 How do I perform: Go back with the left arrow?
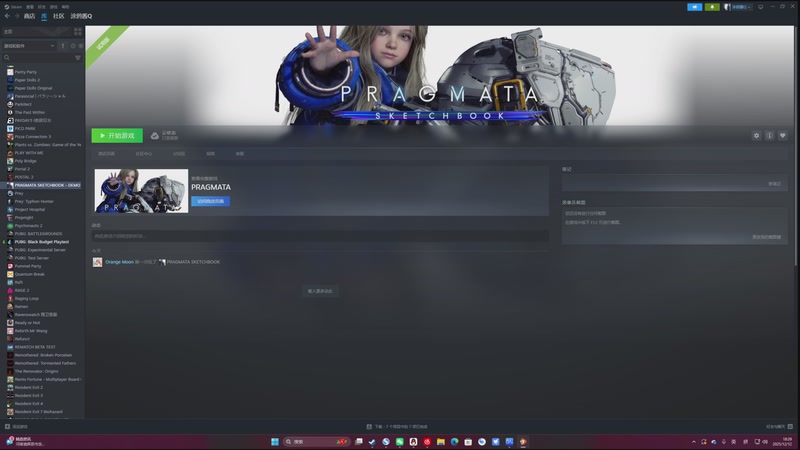pos(8,16)
